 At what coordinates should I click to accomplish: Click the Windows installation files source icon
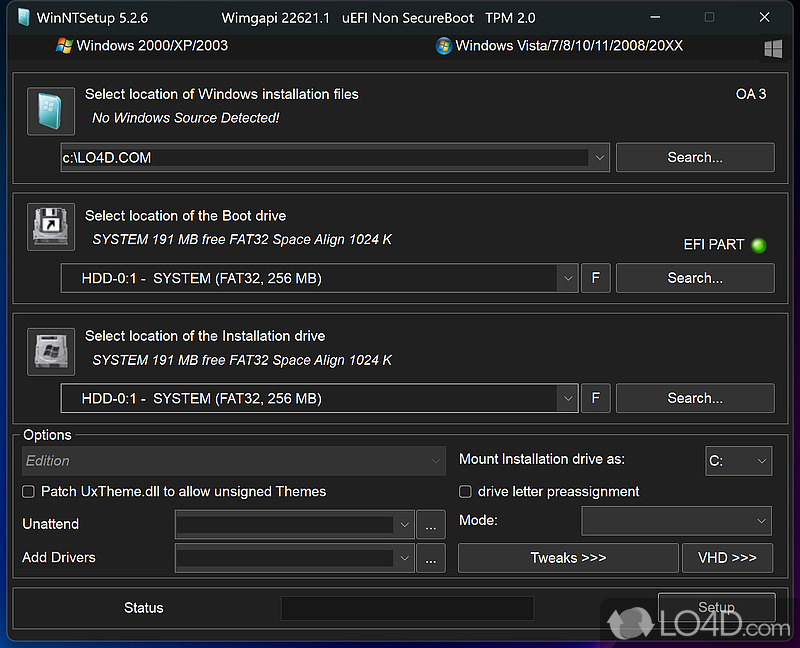click(x=51, y=111)
